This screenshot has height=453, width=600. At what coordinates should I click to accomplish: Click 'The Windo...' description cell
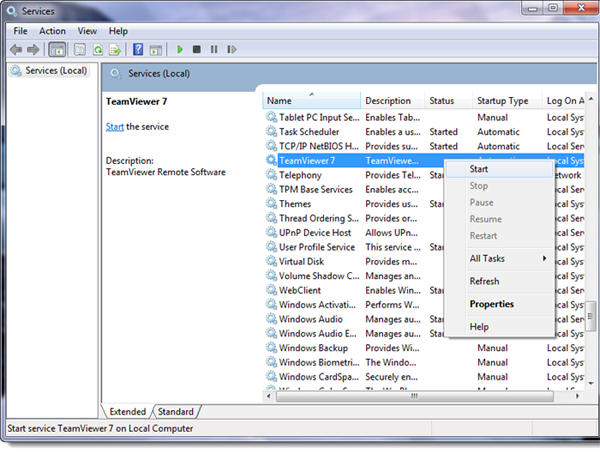pos(391,362)
